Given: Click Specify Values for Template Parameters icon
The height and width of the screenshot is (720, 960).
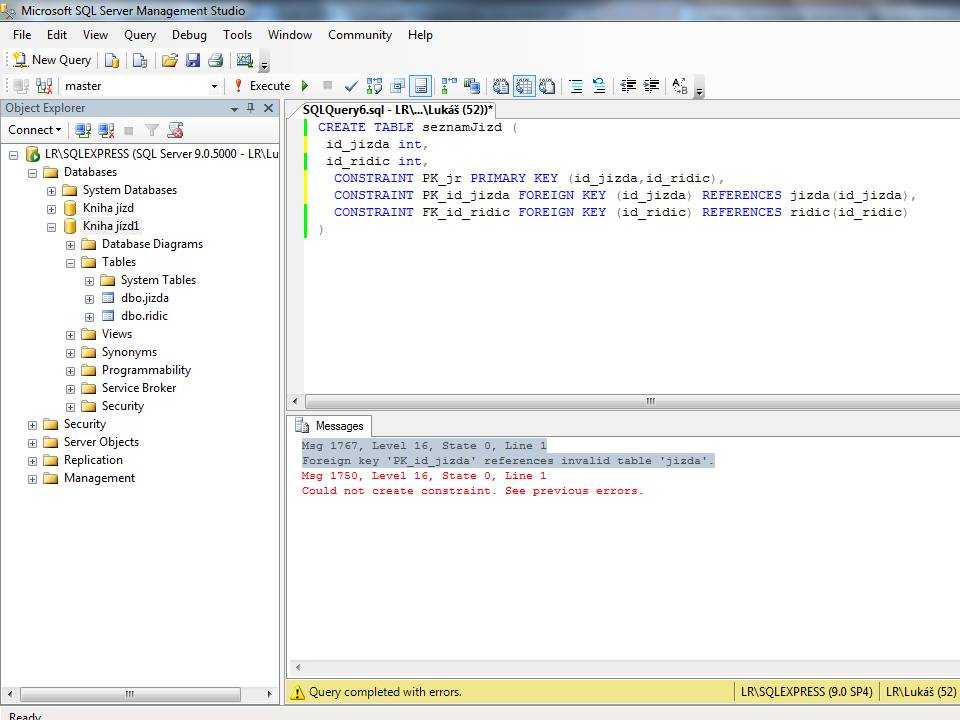Looking at the screenshot, I should tap(680, 86).
